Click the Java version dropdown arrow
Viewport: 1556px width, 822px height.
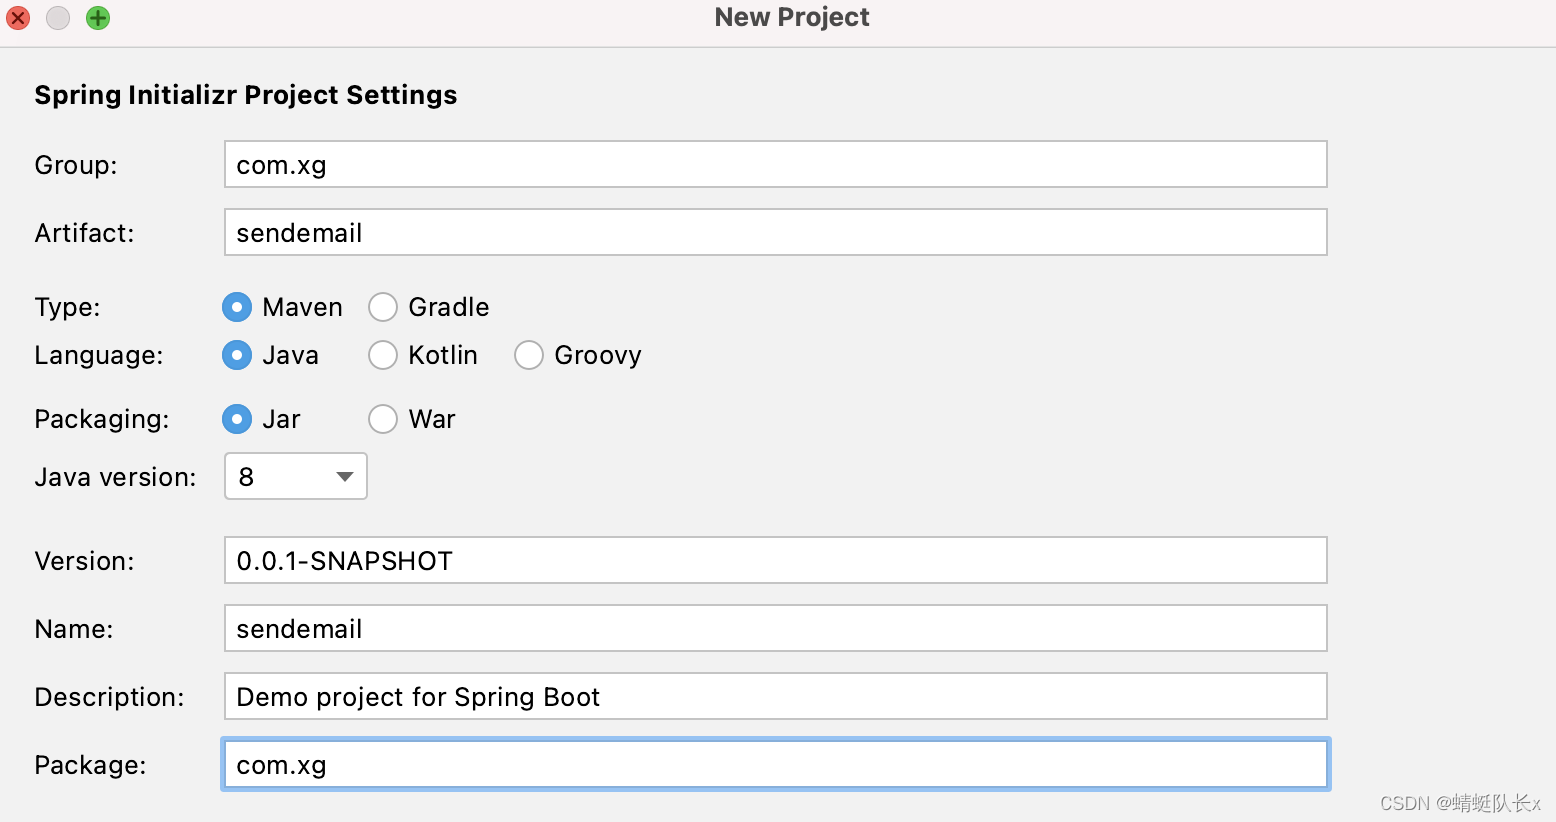[345, 476]
